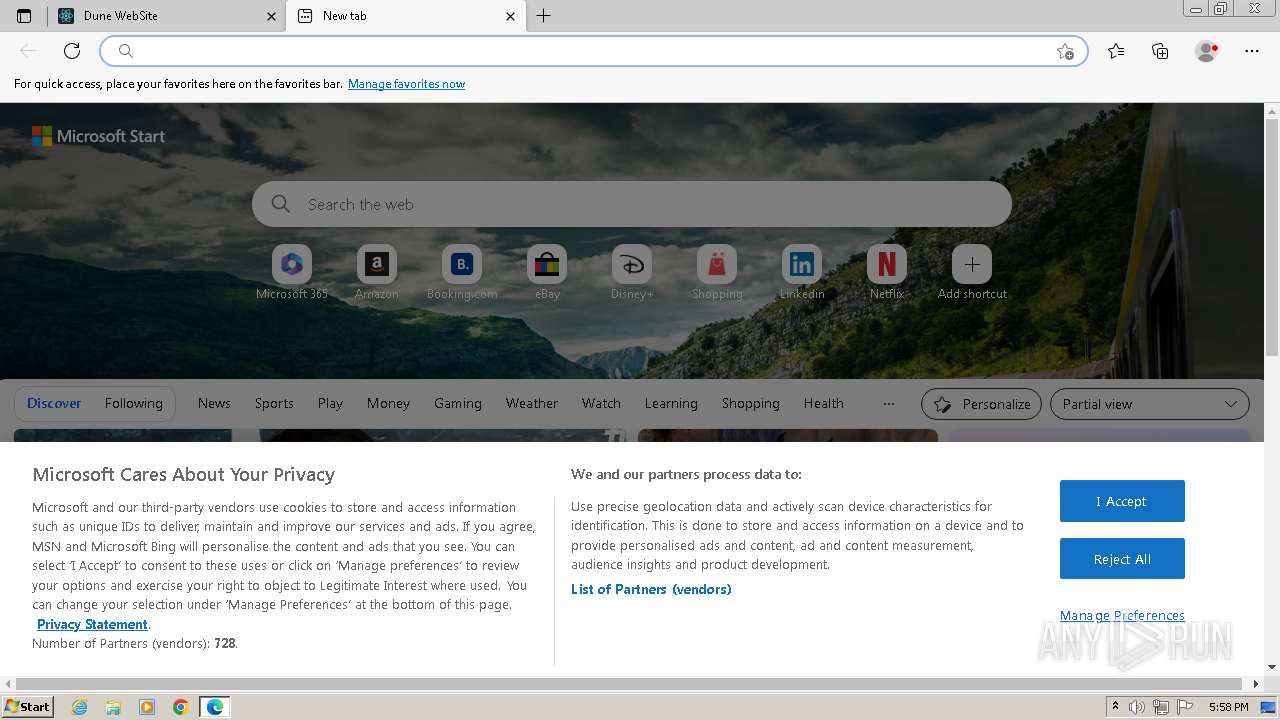This screenshot has width=1280, height=720.
Task: Open the Shopping feed category
Action: tap(751, 404)
